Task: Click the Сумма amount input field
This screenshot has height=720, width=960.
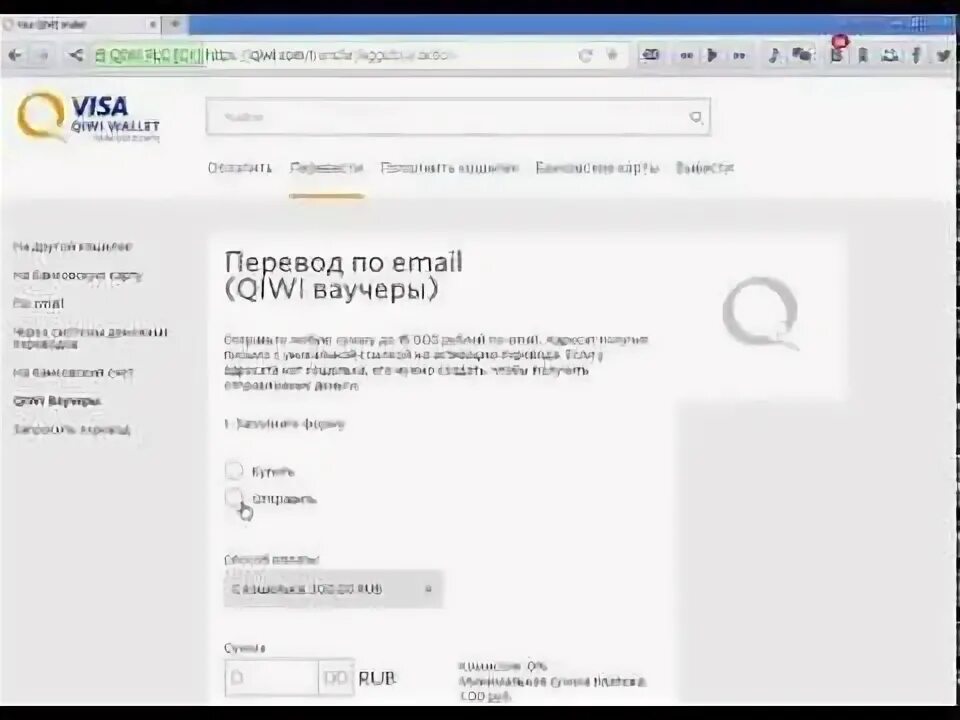Action: (272, 678)
